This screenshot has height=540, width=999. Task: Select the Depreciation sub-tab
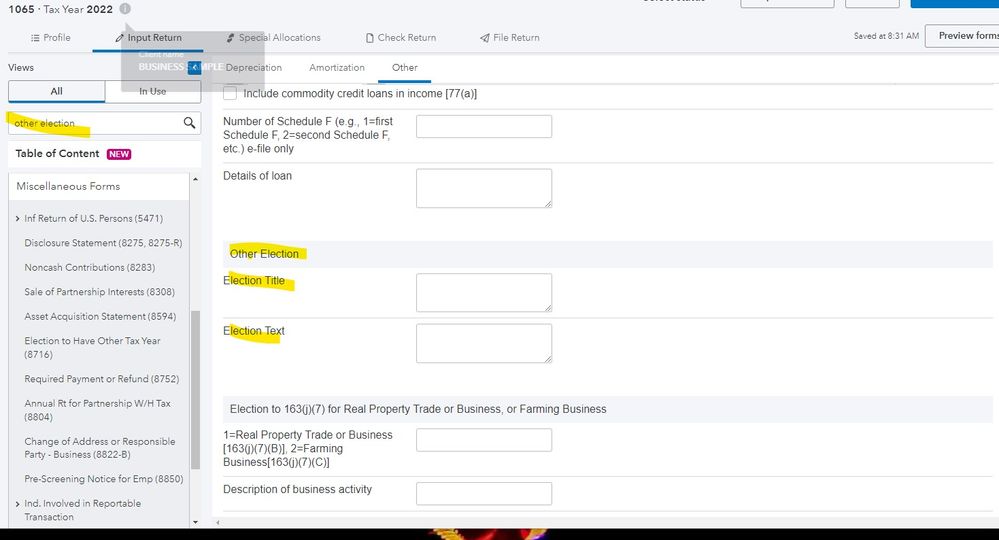(x=254, y=68)
